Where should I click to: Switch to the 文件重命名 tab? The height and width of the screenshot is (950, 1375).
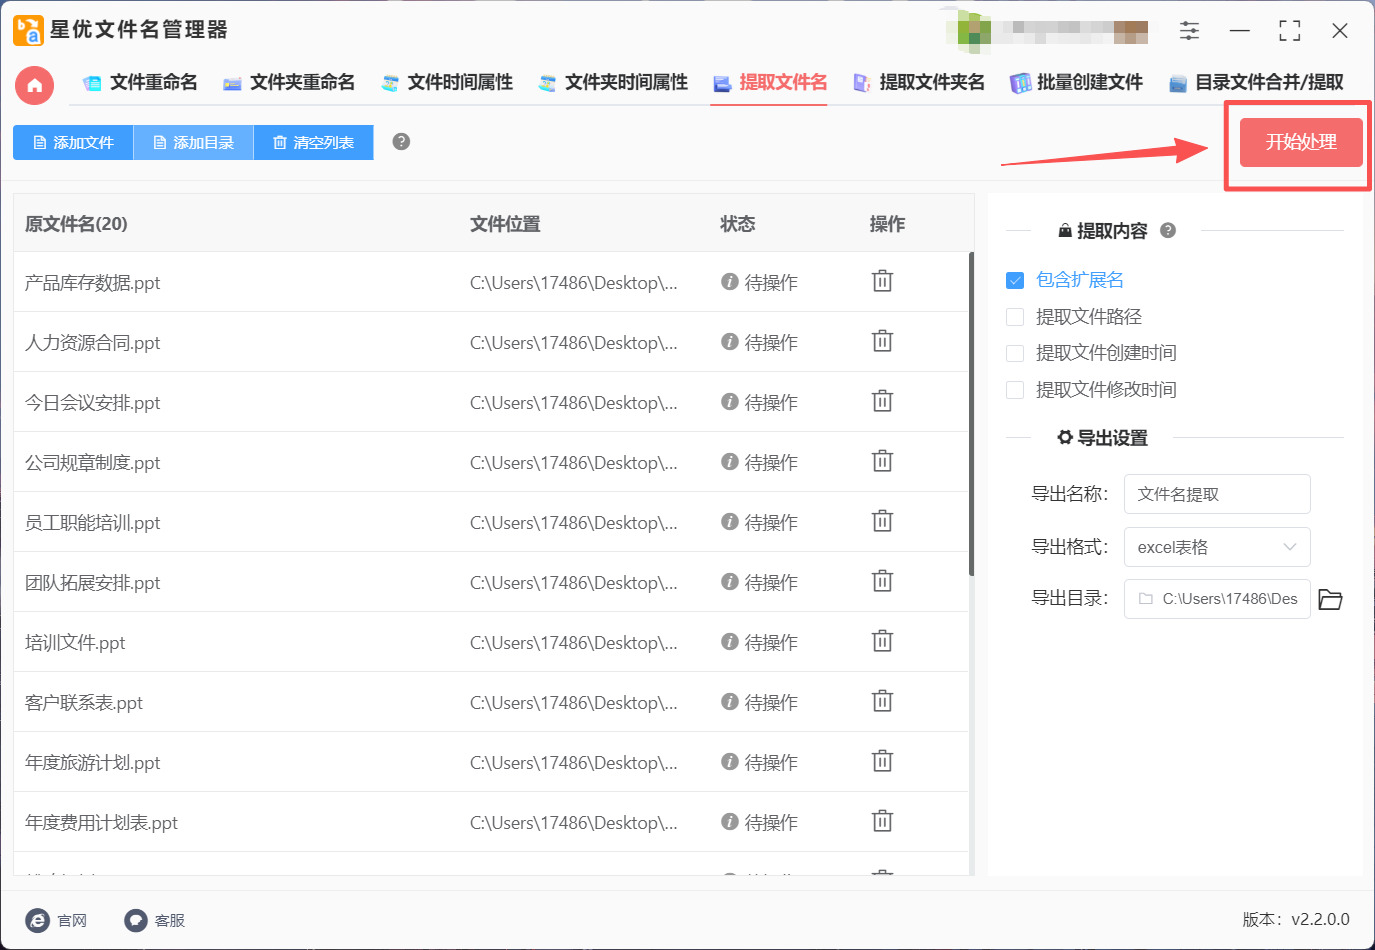[140, 82]
